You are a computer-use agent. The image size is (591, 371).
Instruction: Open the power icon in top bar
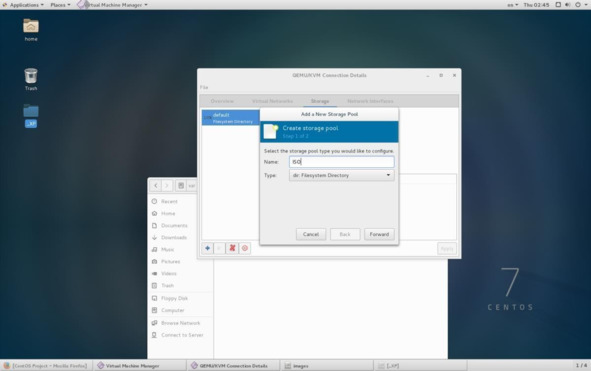tap(578, 5)
